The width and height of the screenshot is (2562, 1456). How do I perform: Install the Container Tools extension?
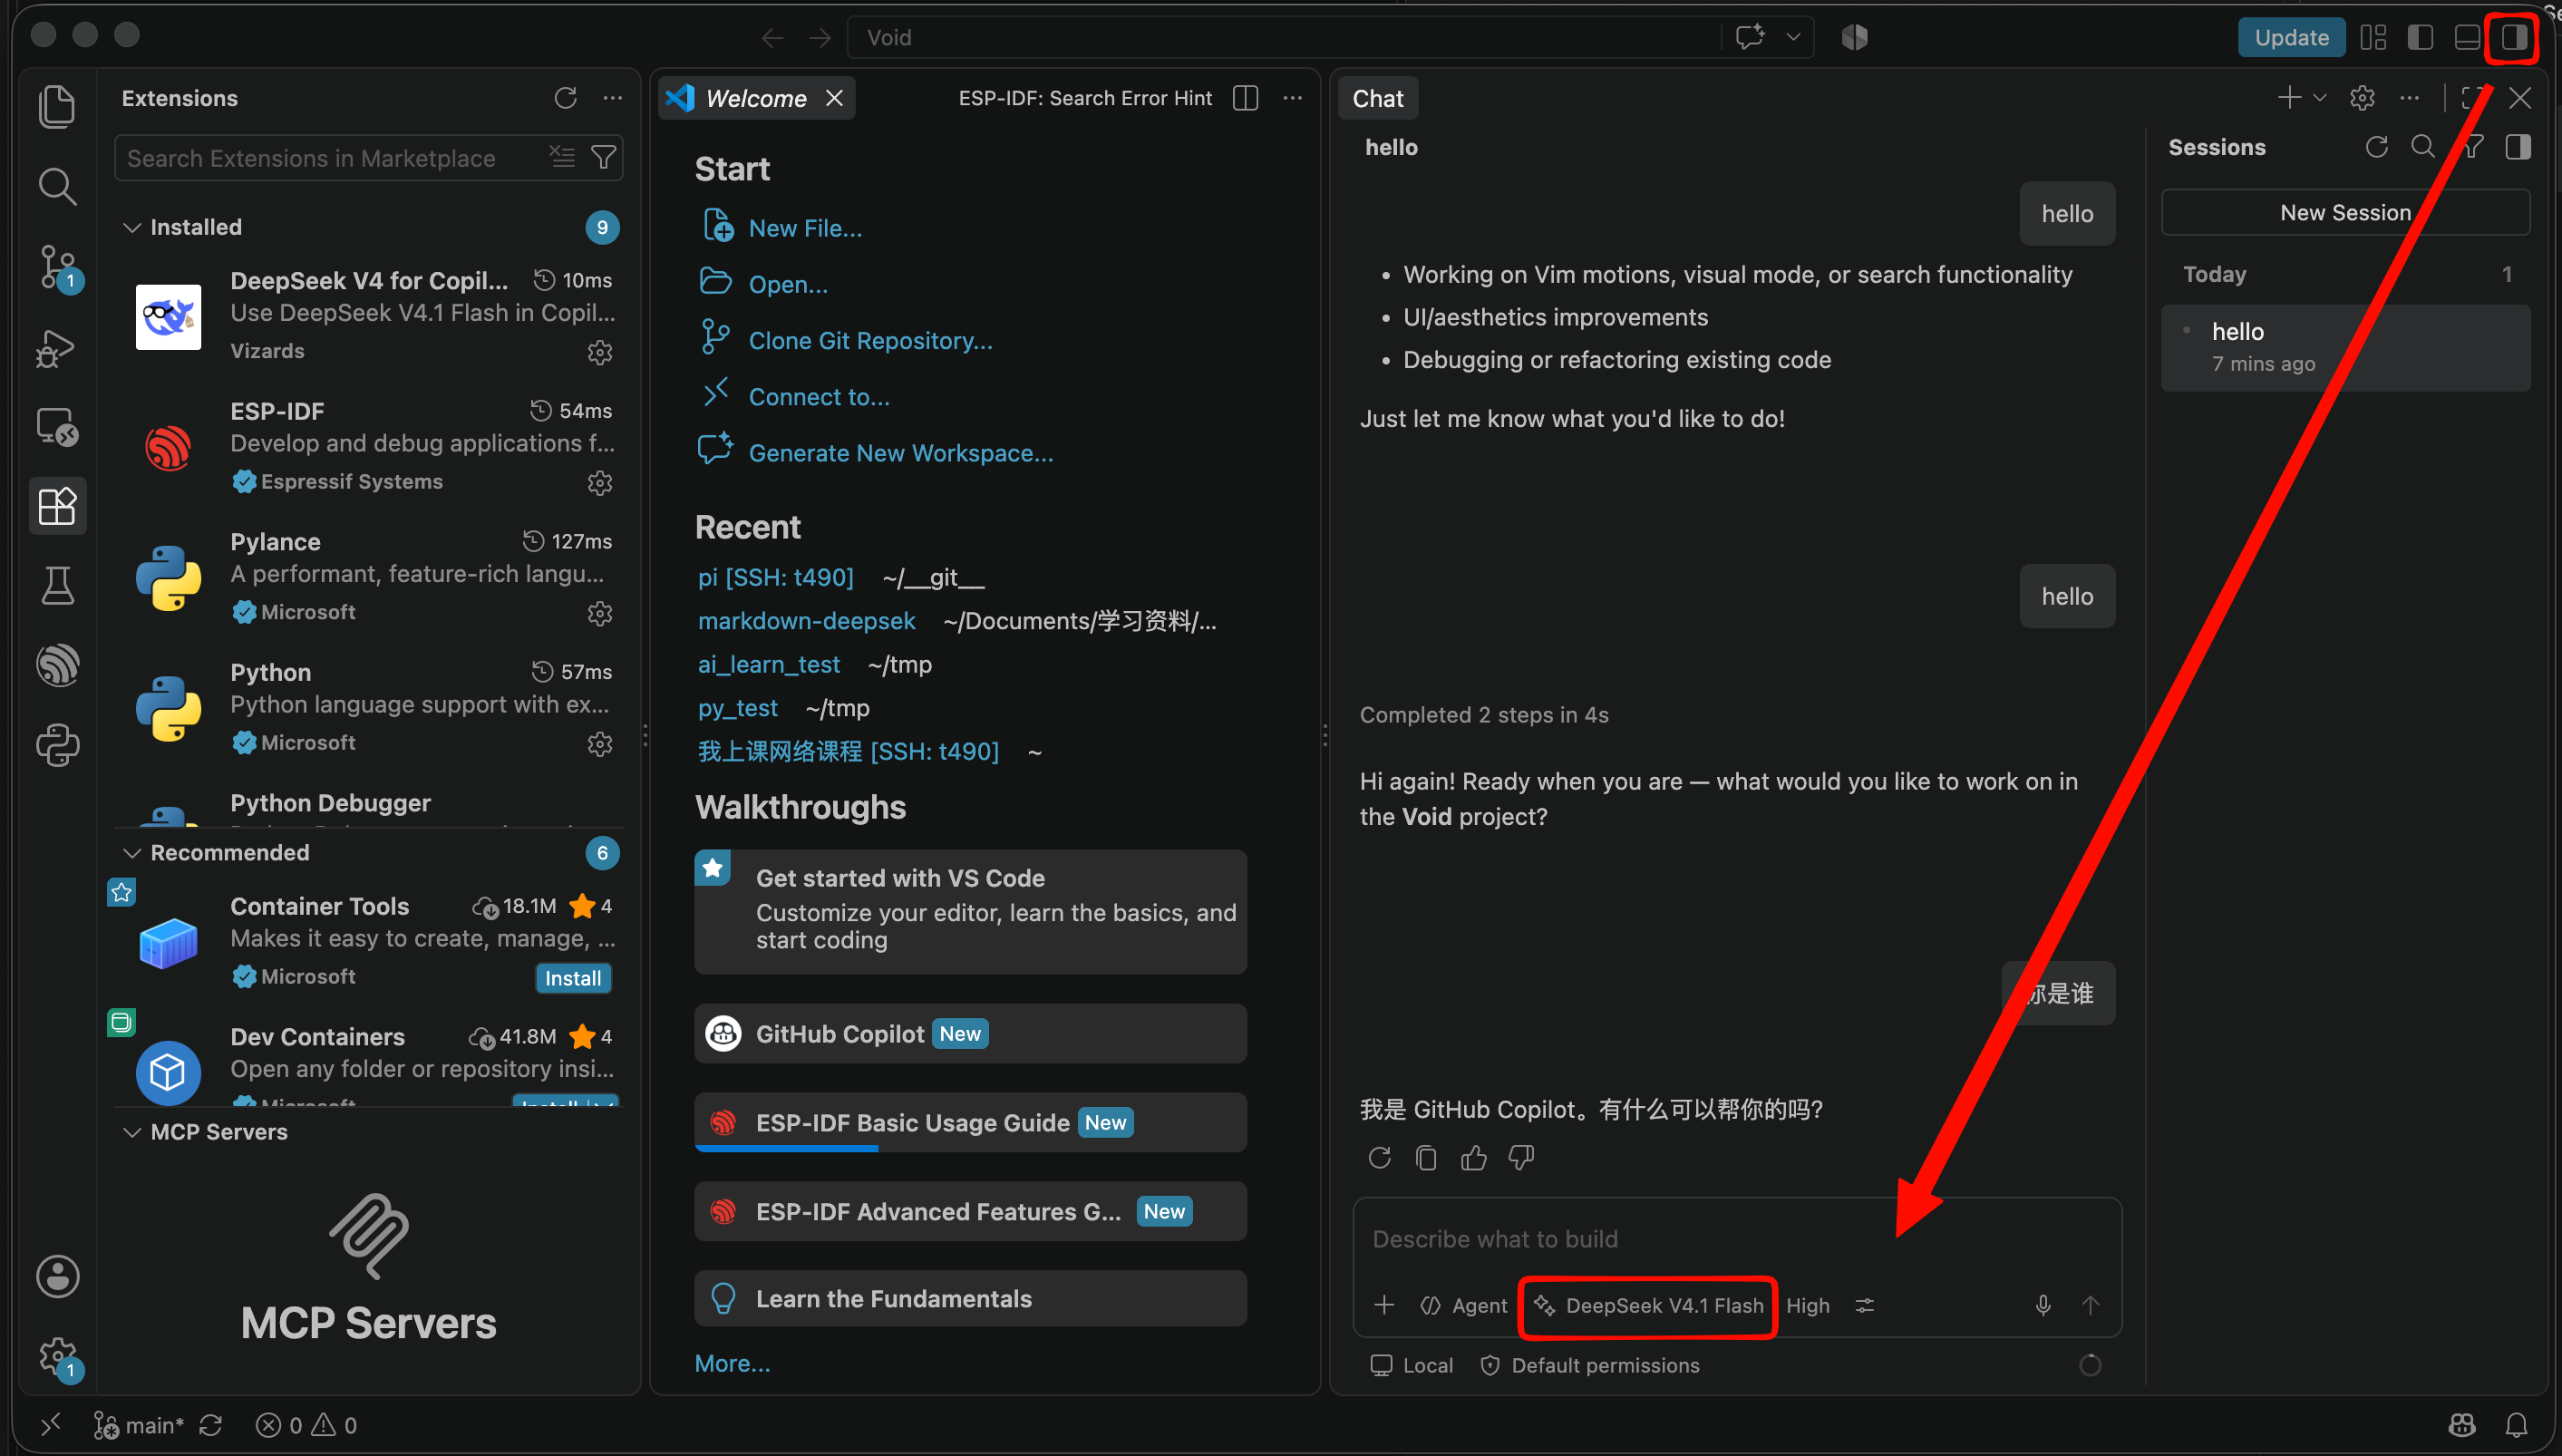573,978
